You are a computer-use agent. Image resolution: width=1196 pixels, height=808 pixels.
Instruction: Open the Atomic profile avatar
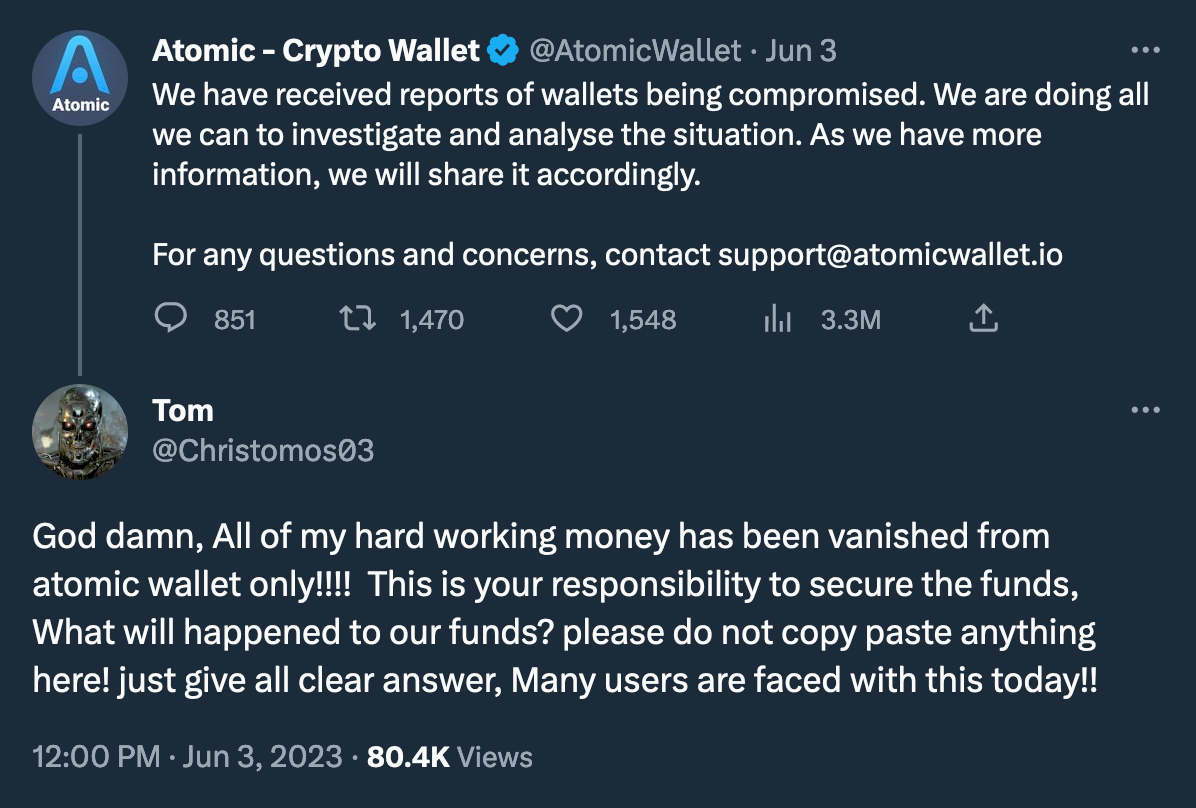tap(80, 78)
